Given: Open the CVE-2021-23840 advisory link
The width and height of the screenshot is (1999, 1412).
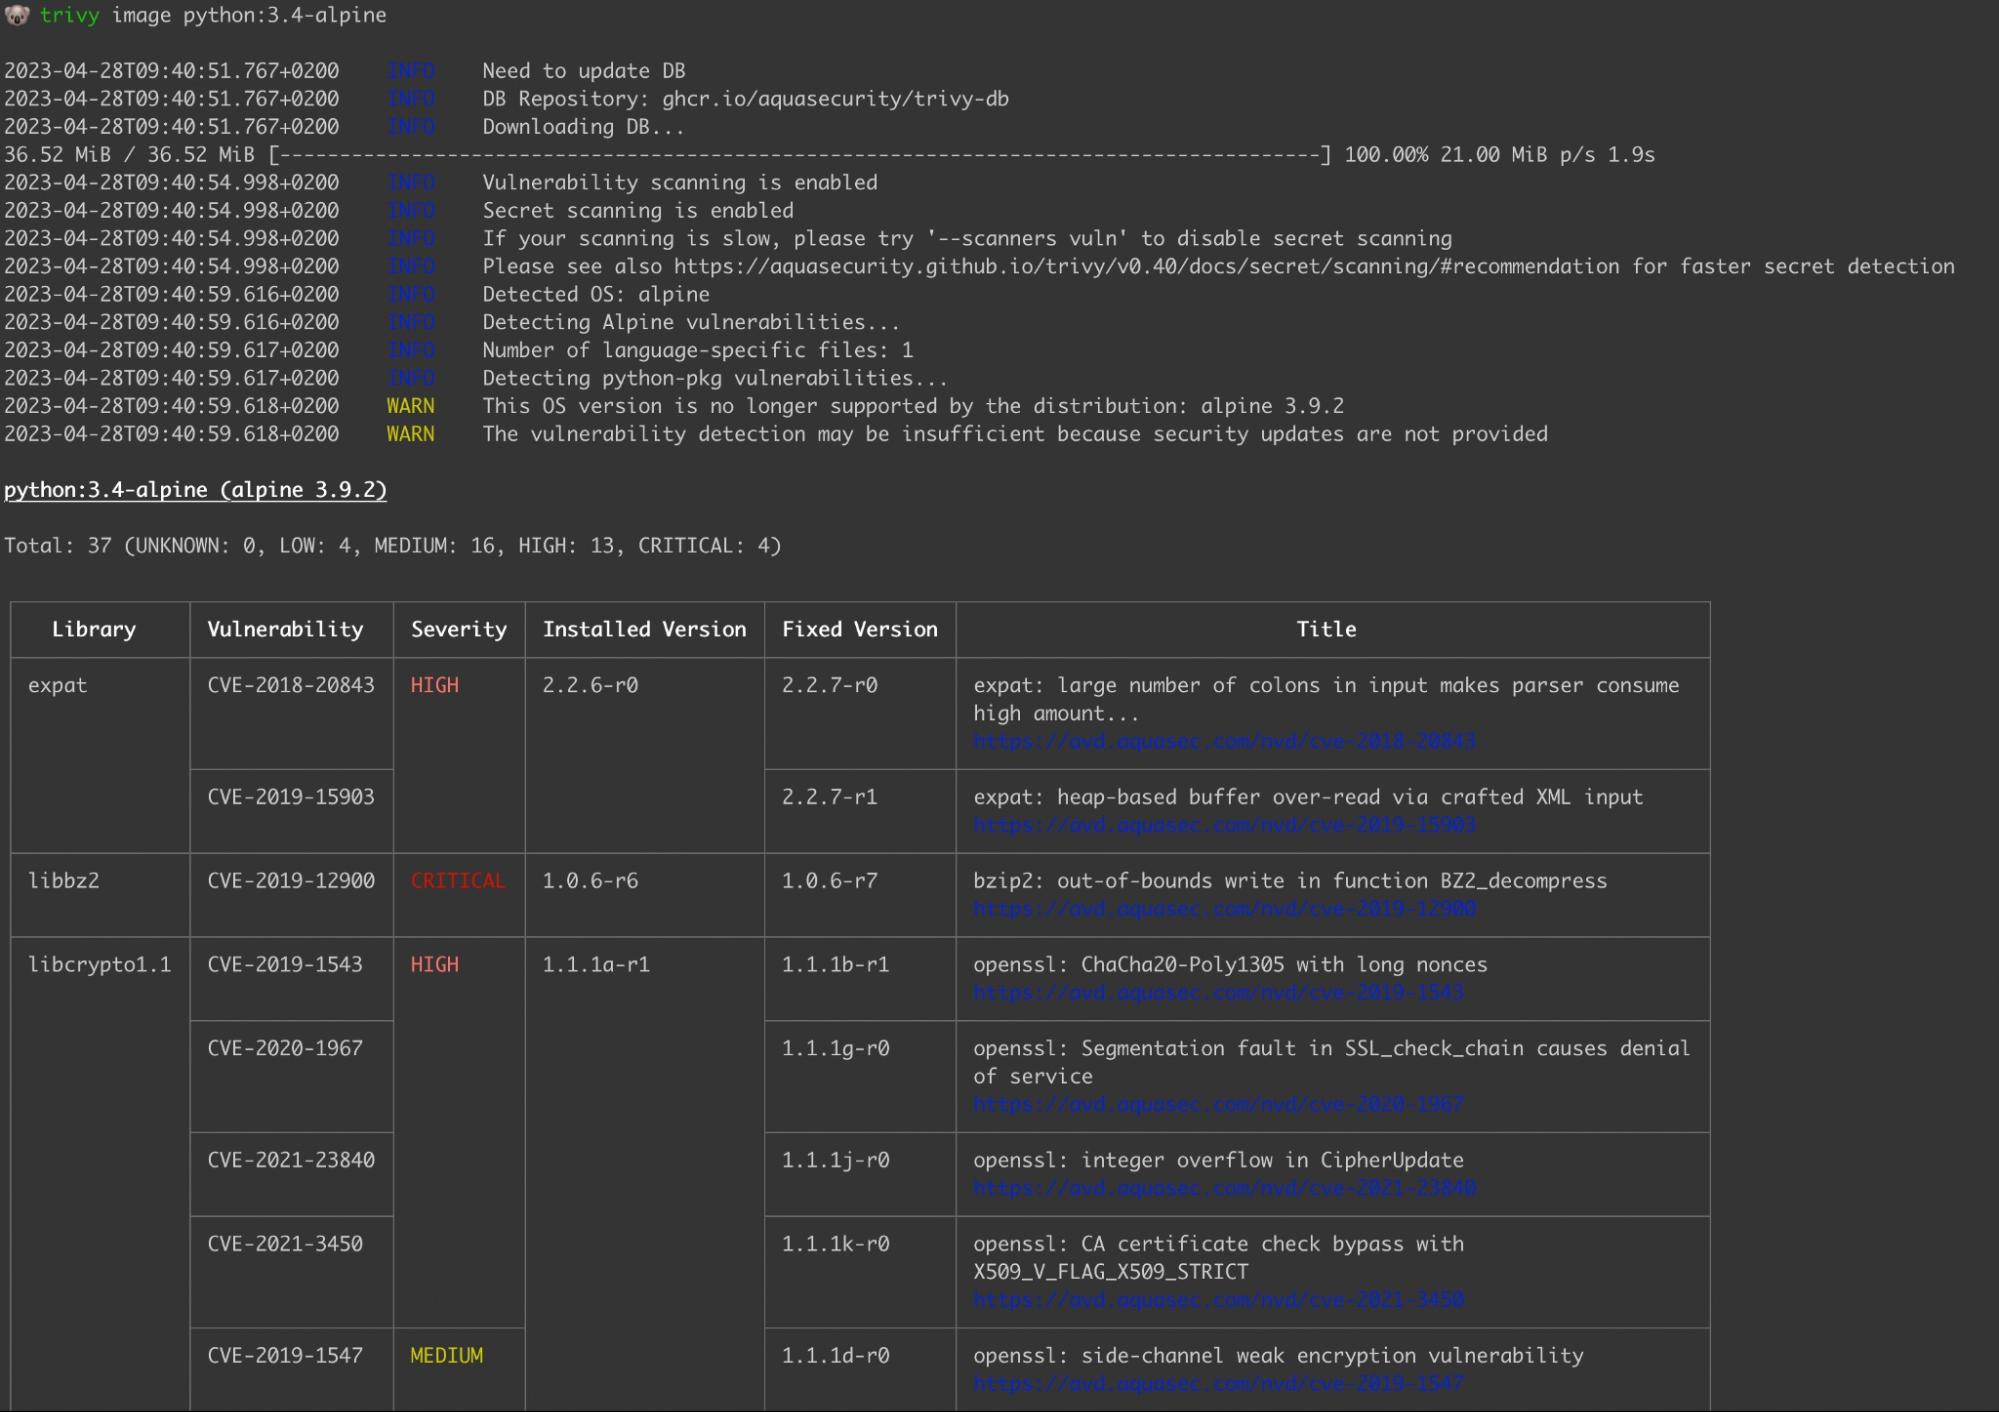Looking at the screenshot, I should click(x=1224, y=1188).
